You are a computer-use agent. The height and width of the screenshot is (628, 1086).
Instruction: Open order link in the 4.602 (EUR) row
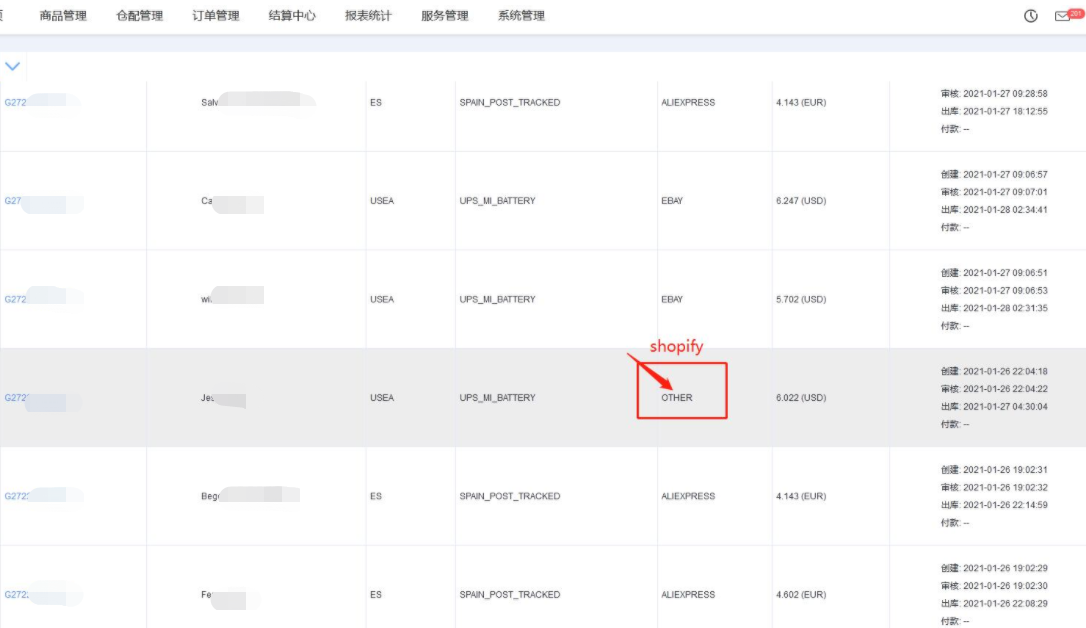16,595
